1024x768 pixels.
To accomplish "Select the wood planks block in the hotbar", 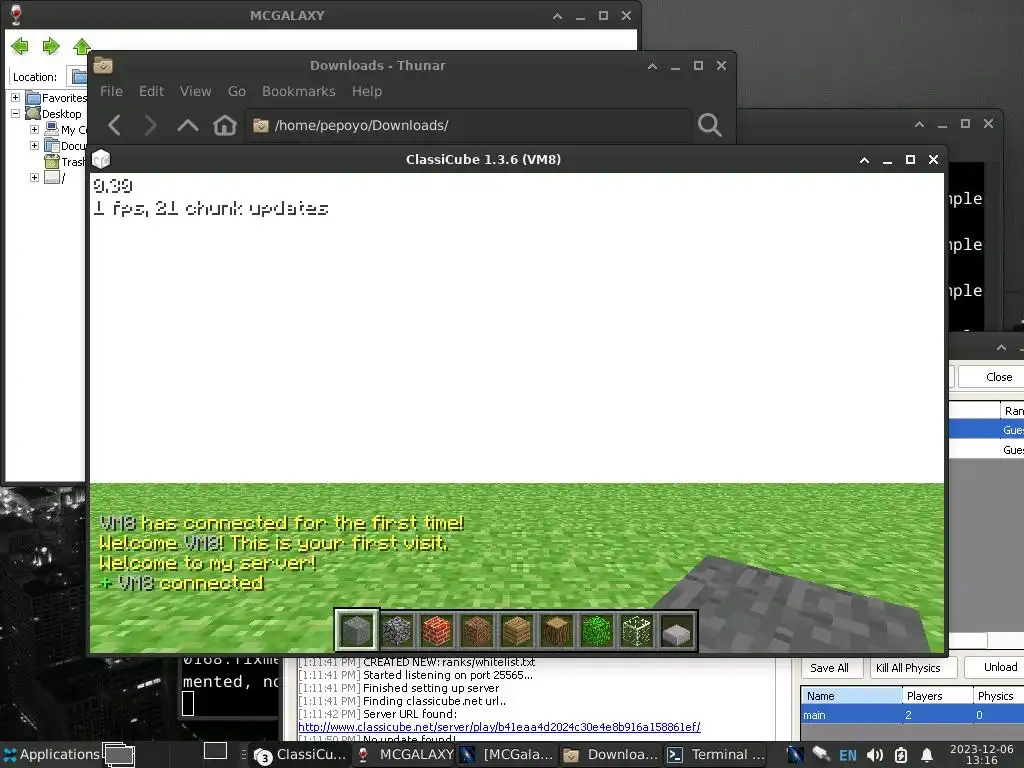I will click(x=517, y=631).
